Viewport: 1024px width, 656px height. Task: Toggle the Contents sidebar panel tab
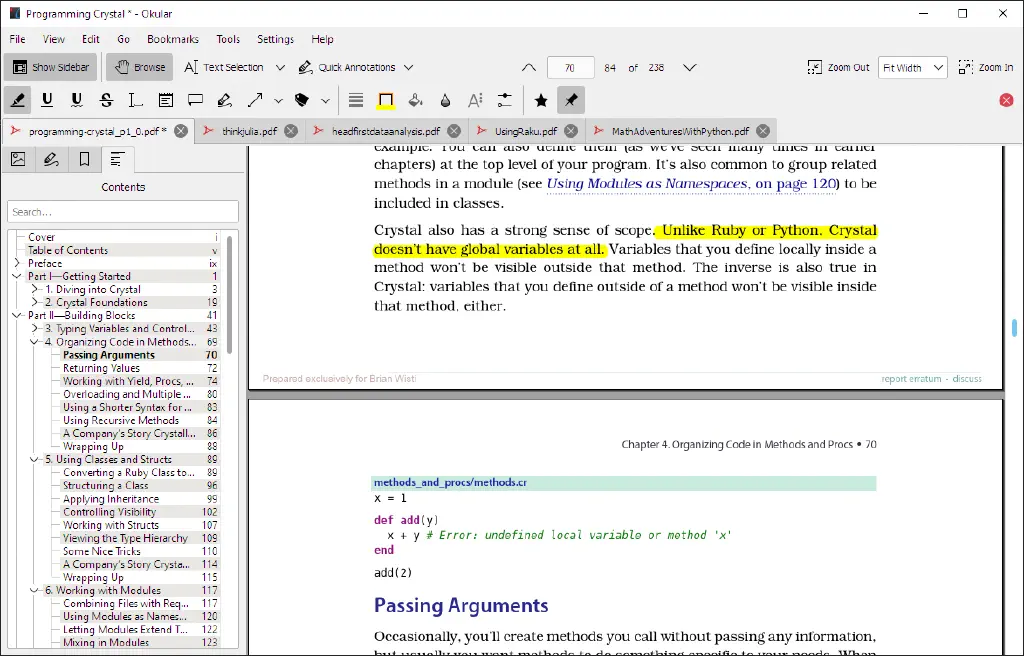coord(118,159)
